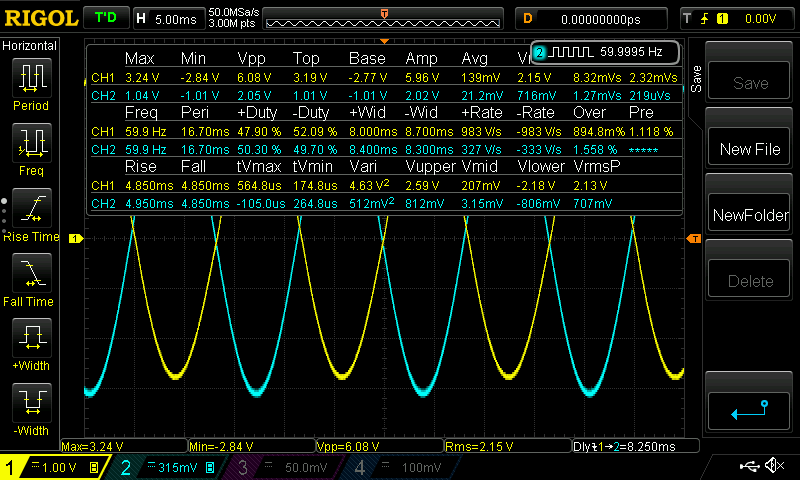The width and height of the screenshot is (800, 480).
Task: Select the +Width measurement icon
Action: (32, 338)
